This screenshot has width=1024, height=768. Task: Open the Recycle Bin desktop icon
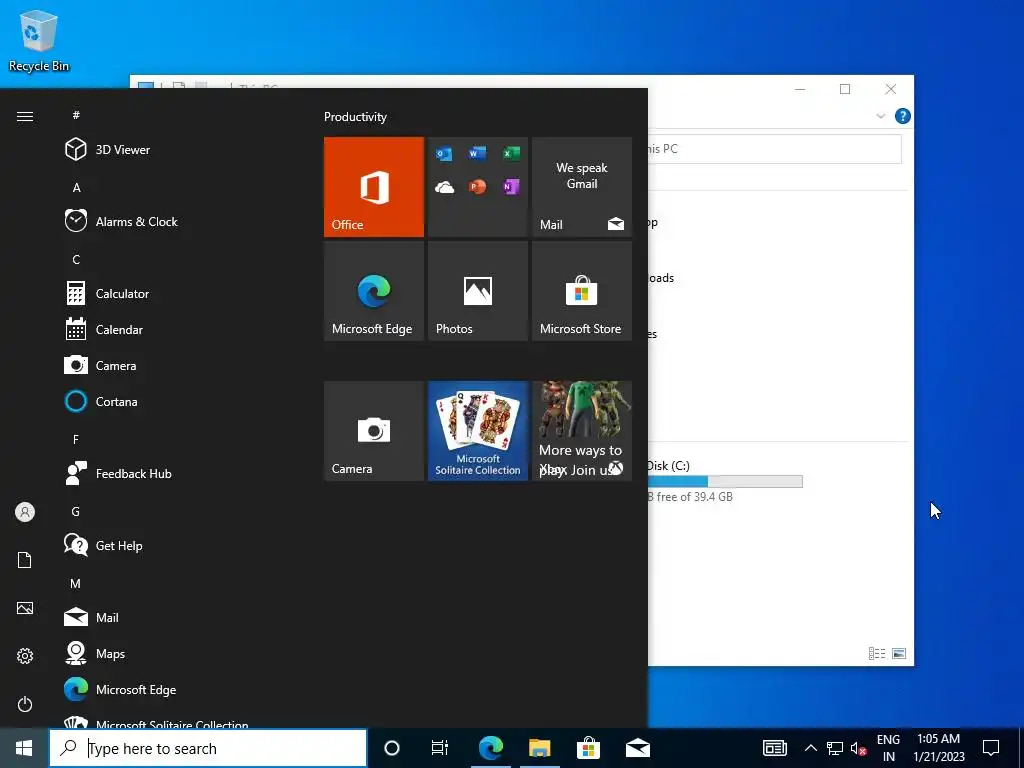pos(39,40)
